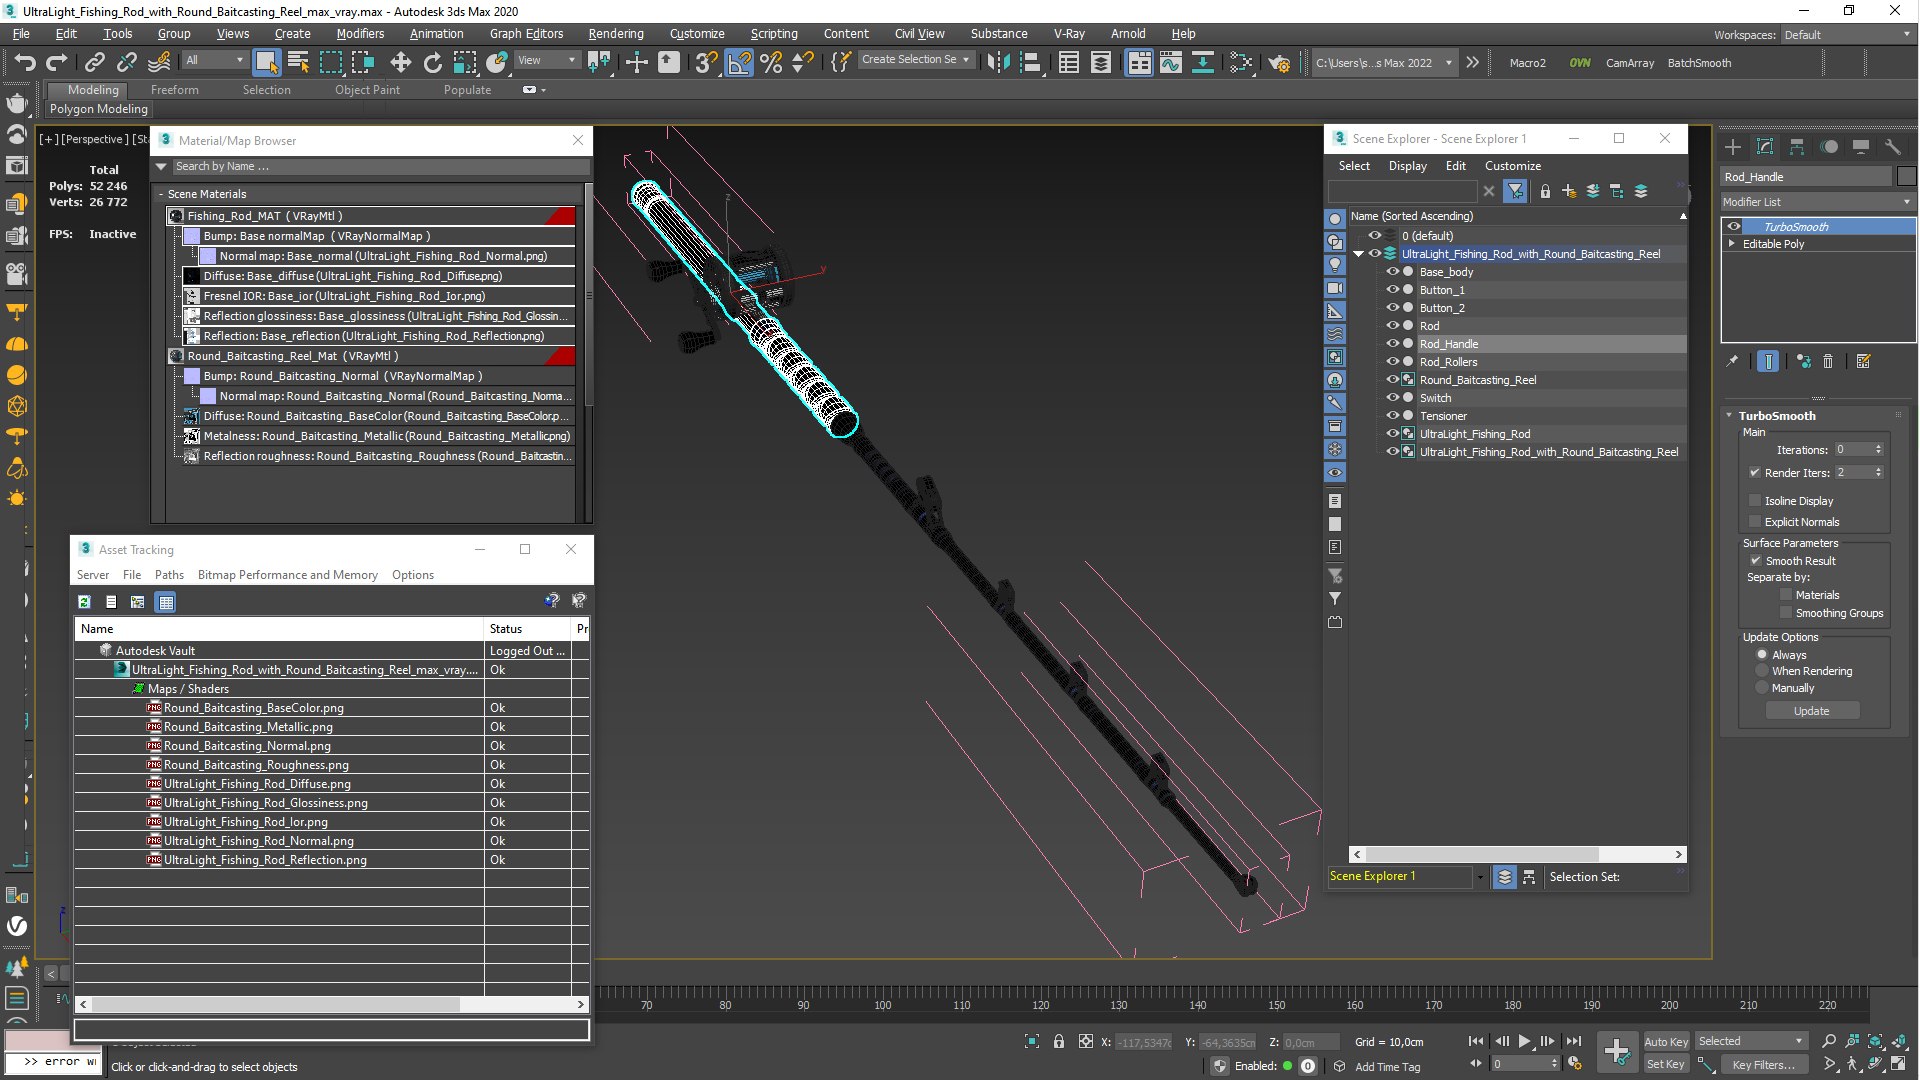This screenshot has height=1080, width=1920.
Task: Click the Rotate tool icon
Action: pyautogui.click(x=432, y=63)
